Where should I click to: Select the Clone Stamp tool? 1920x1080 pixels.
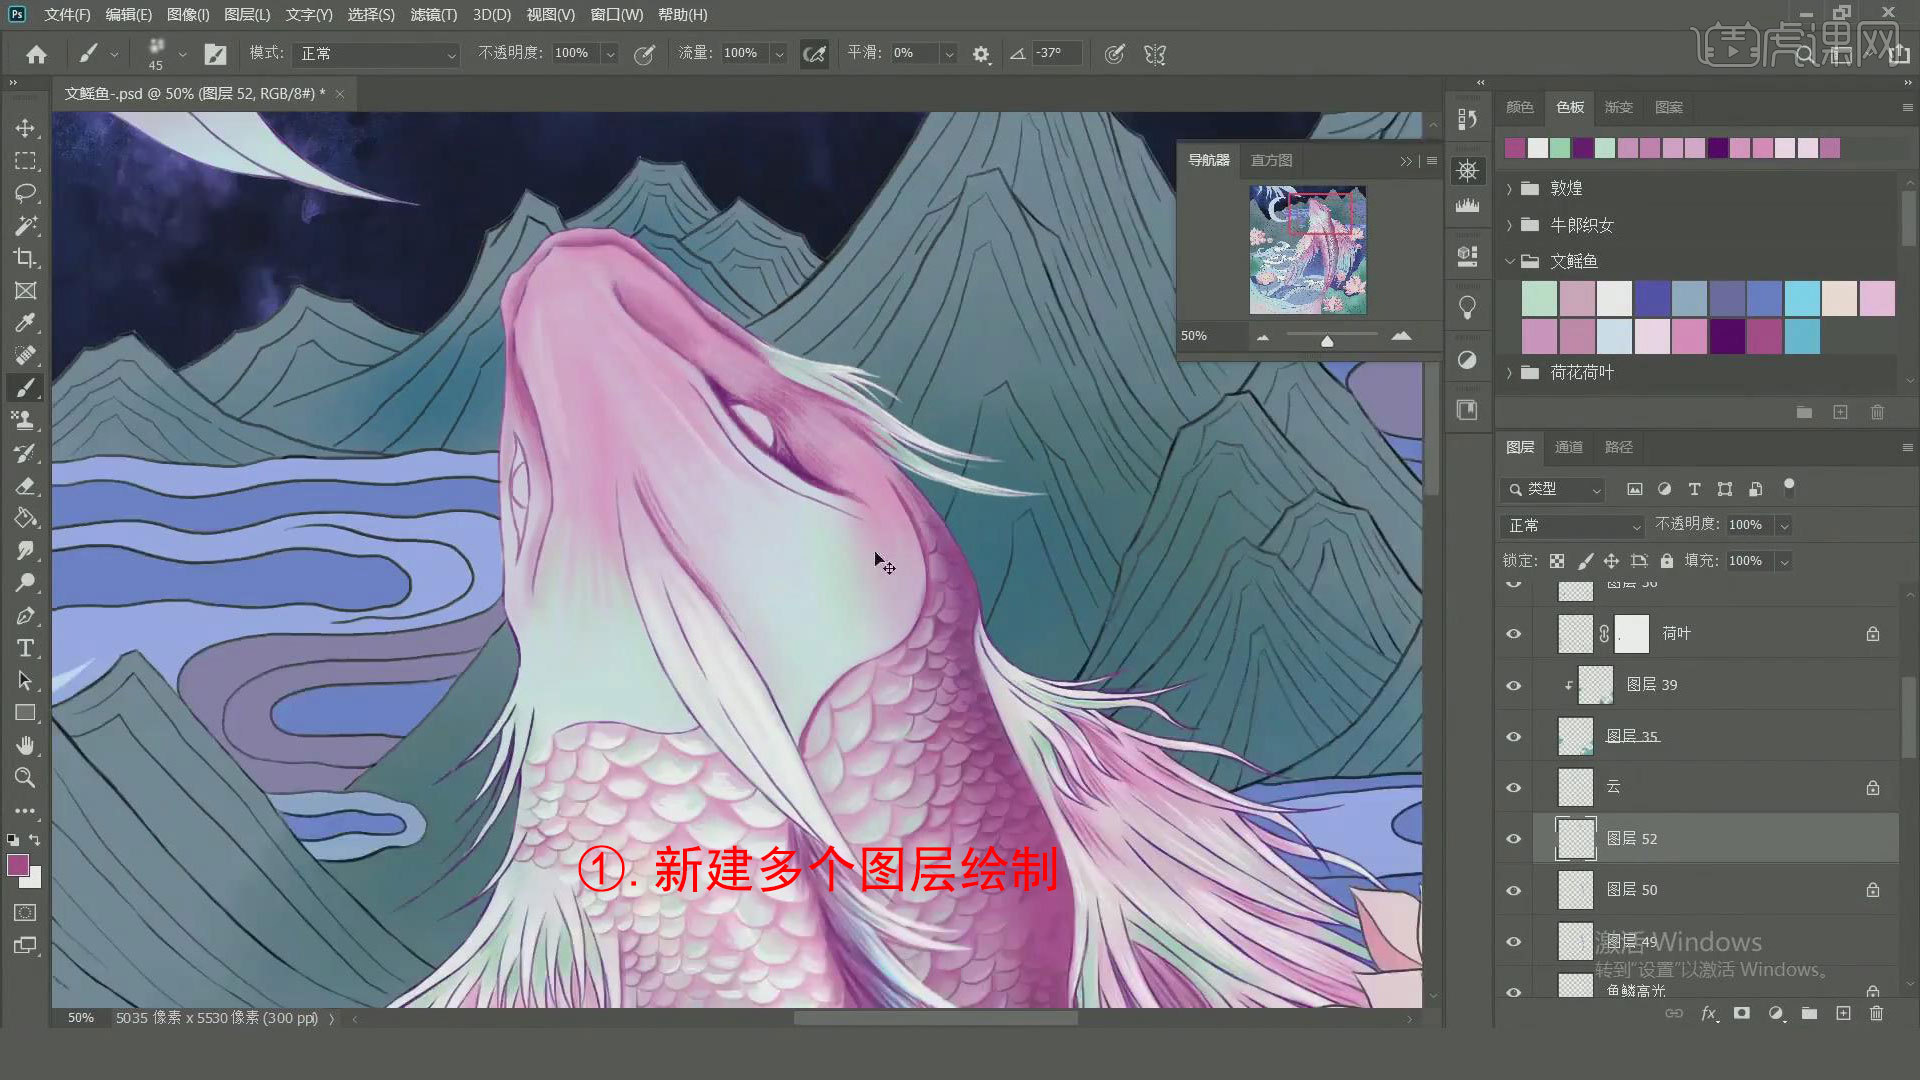tap(25, 421)
